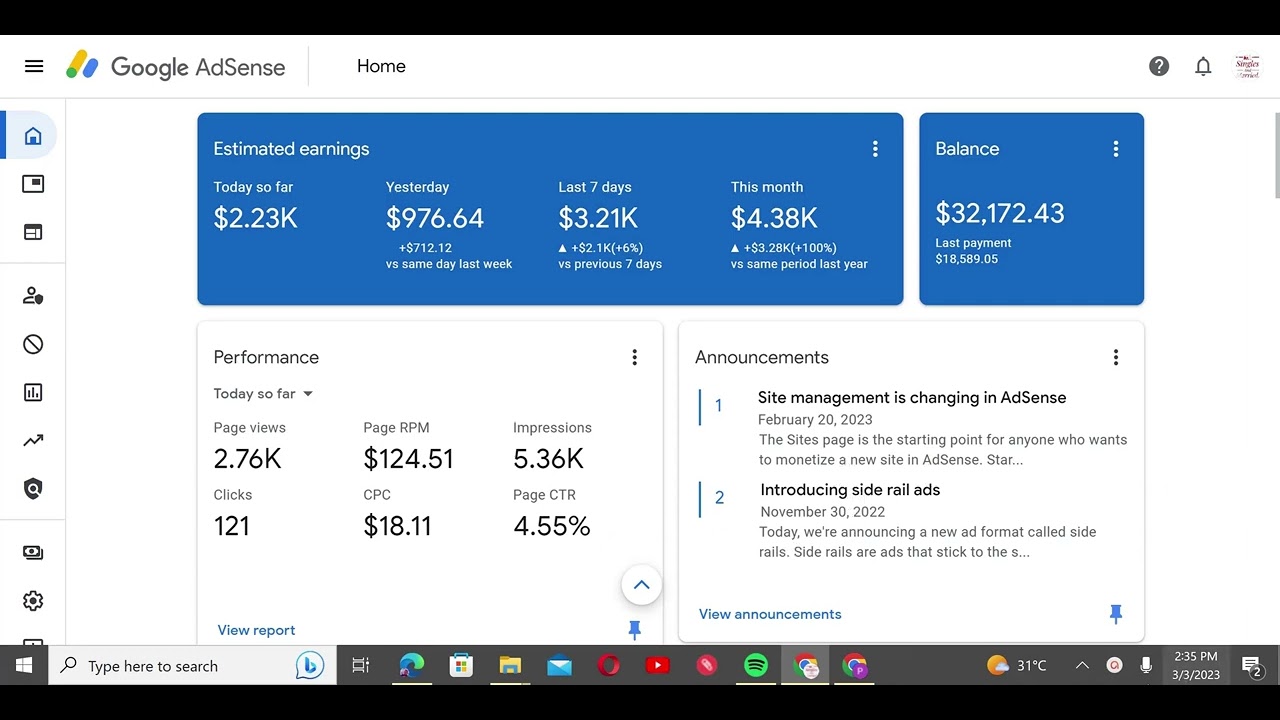Open the Windows action center notifications

pos(1252,666)
